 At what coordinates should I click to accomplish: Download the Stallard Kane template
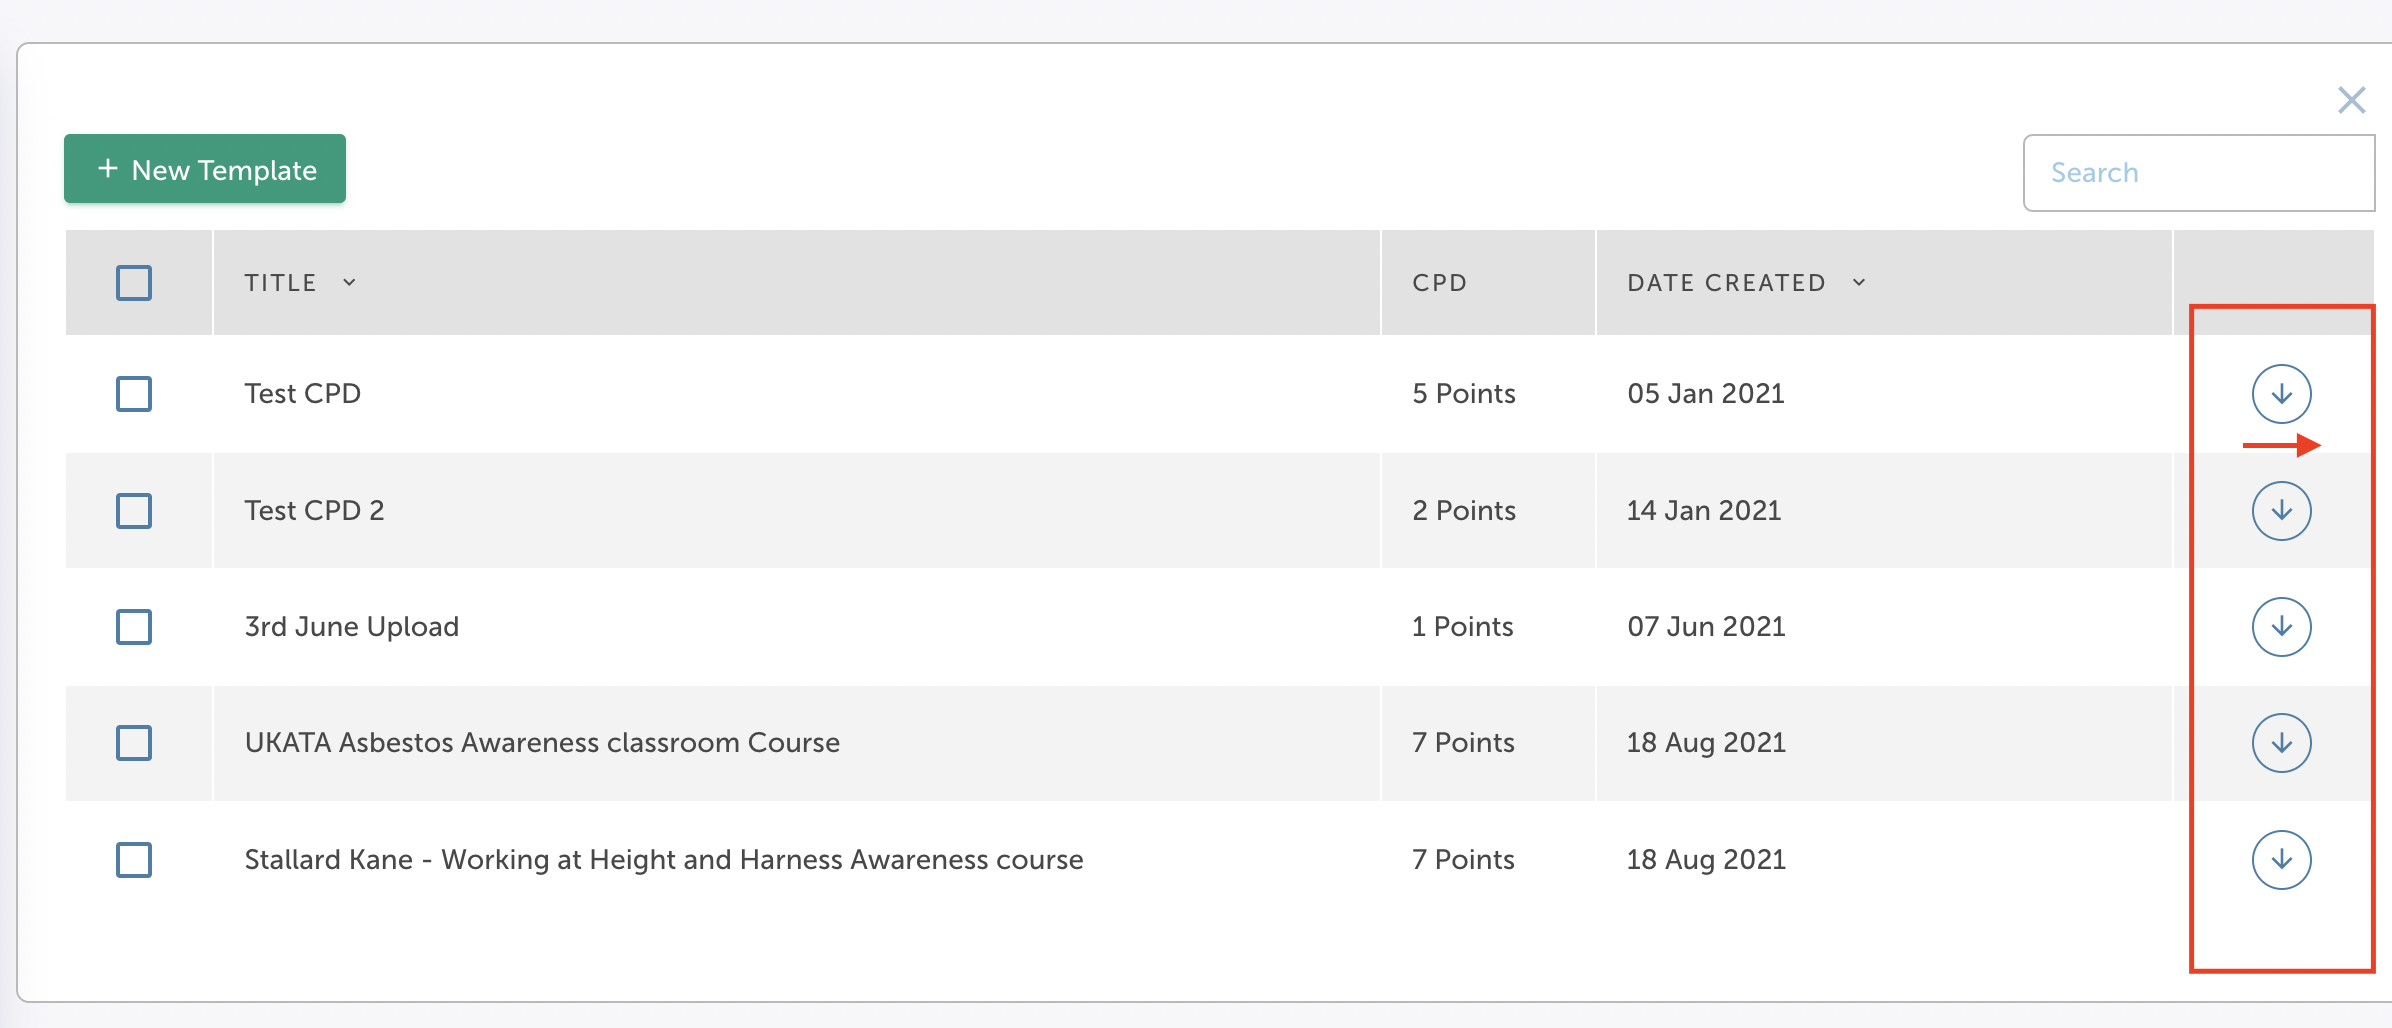point(2281,860)
